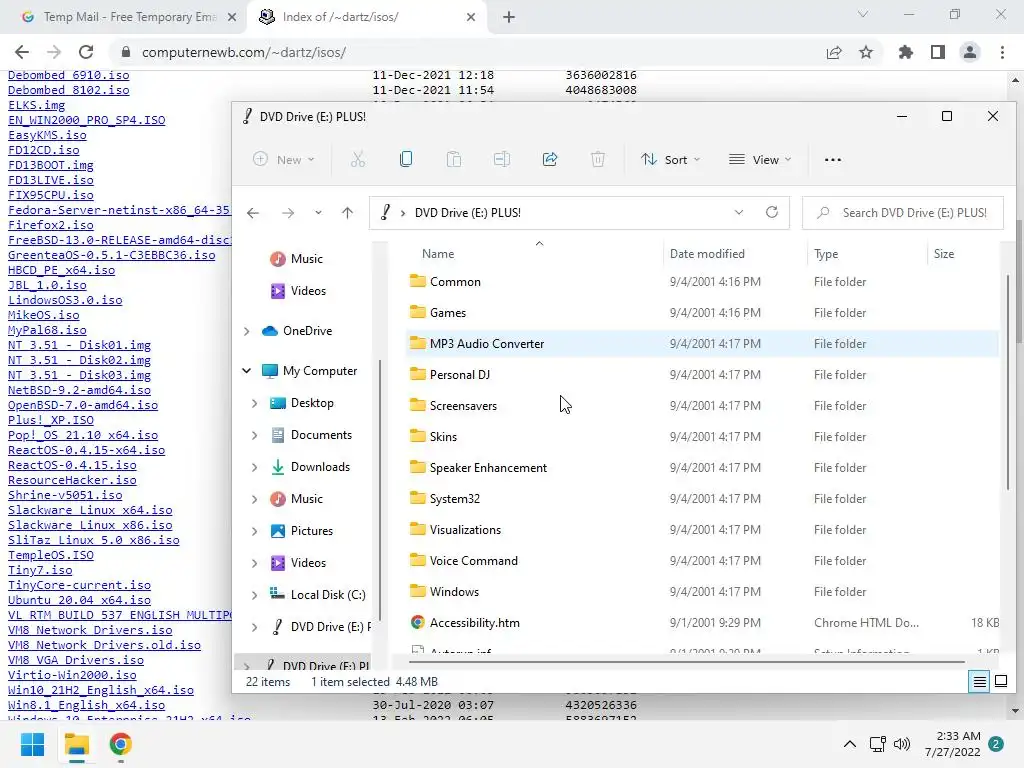Image resolution: width=1024 pixels, height=768 pixels.
Task: Click ReactOS-0.4.15.iso link in browser
Action: pyautogui.click(x=72, y=465)
